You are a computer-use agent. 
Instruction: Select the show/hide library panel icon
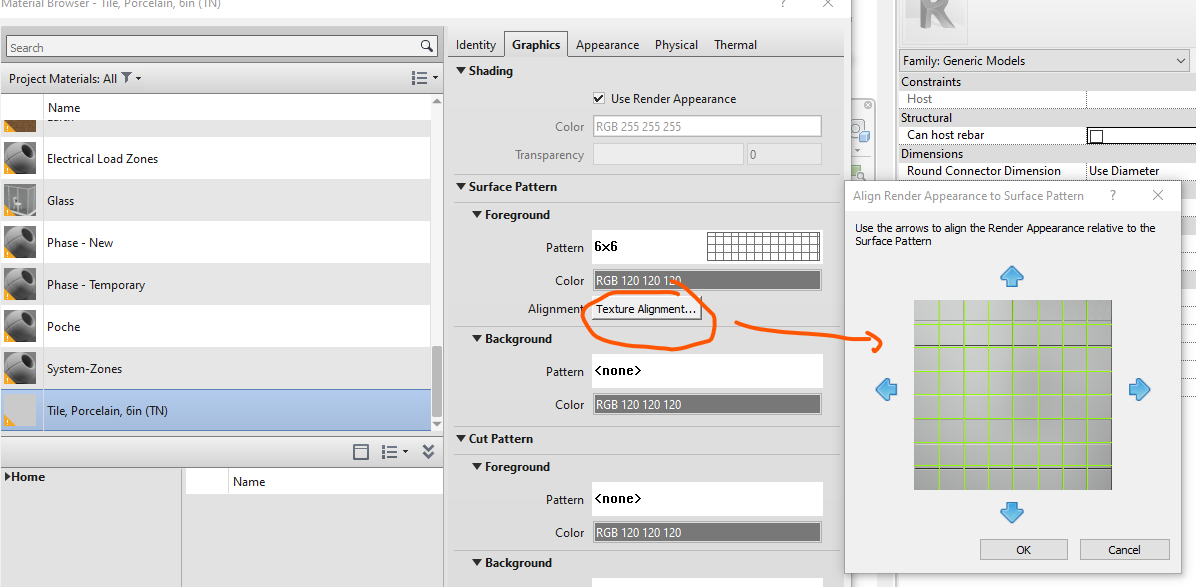click(x=361, y=451)
